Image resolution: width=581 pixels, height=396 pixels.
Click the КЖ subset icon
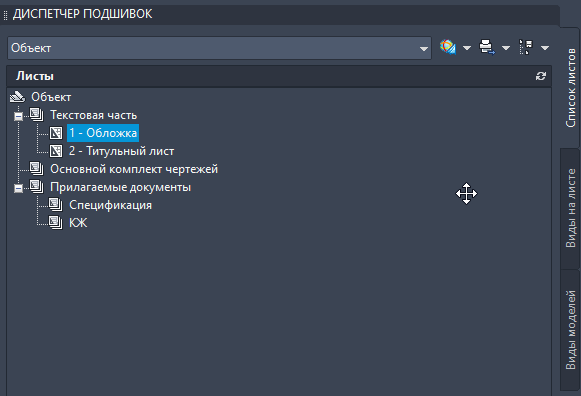tap(56, 223)
